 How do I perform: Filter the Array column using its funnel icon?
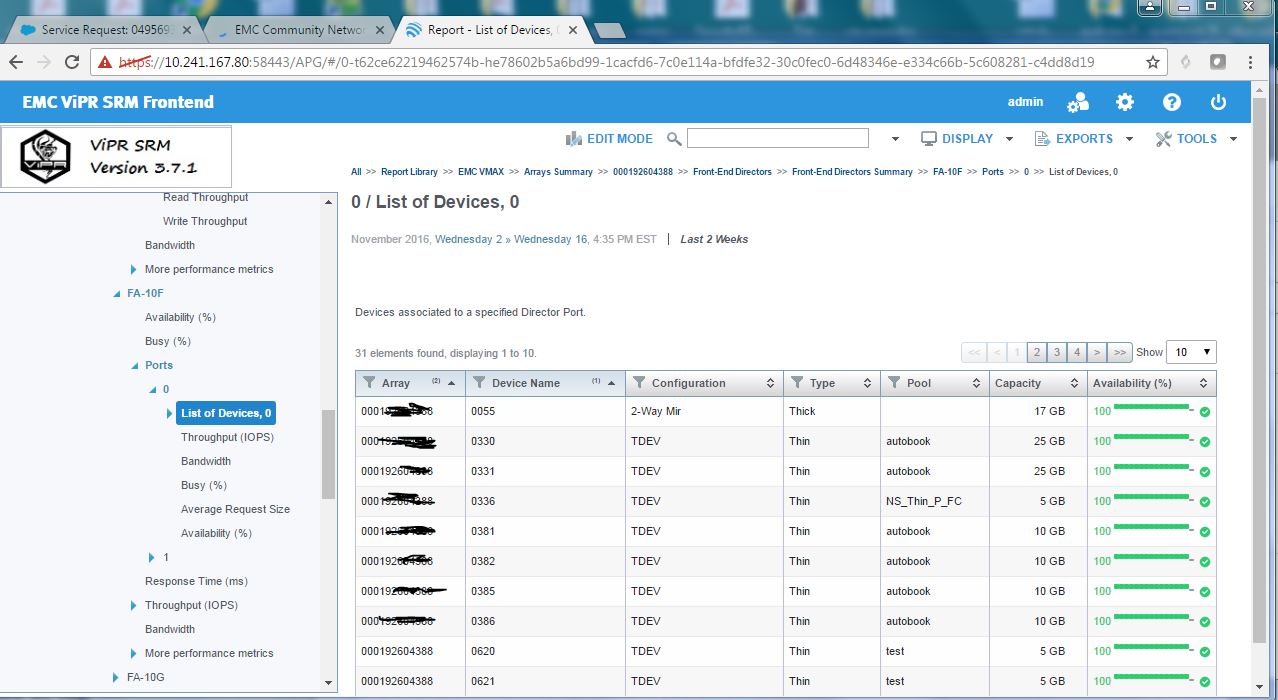[369, 383]
